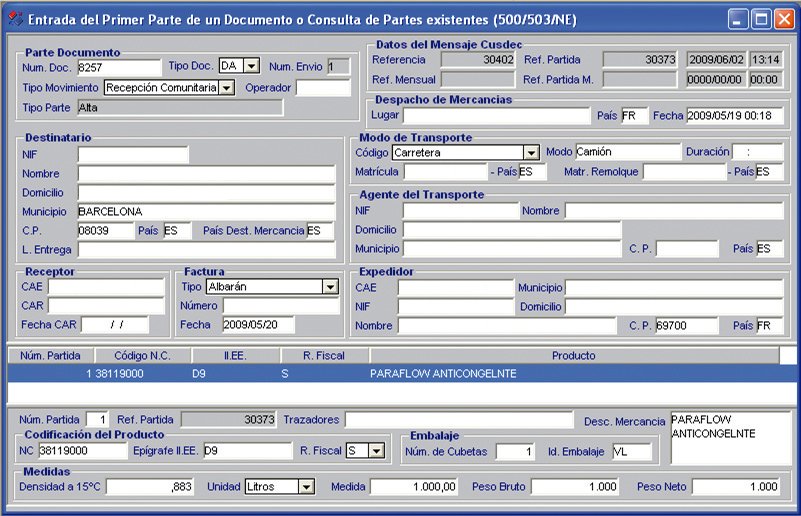Expand the Unidad Litros dropdown
Viewport: 801px width, 516px height.
click(x=306, y=487)
